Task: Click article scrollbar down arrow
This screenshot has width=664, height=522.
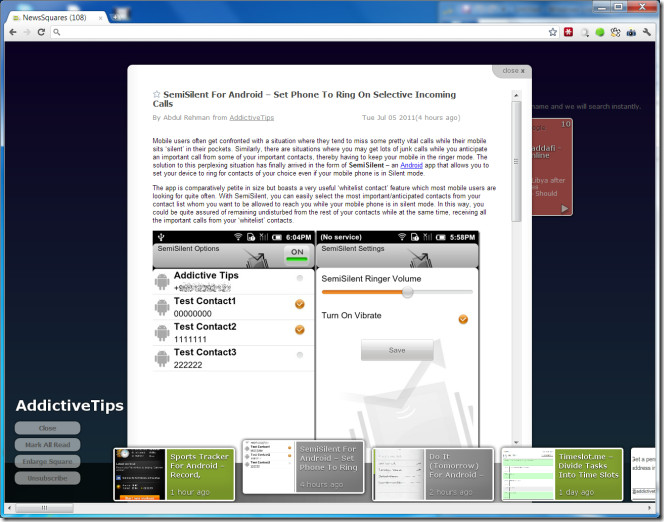Action: 516,442
